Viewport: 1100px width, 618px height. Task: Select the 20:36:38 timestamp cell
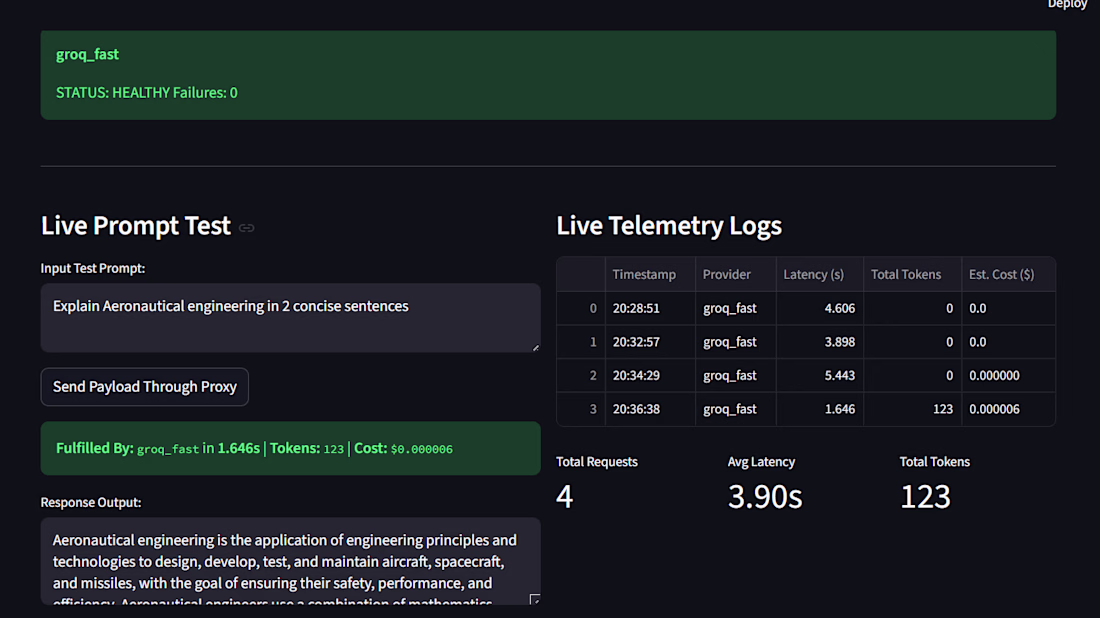coord(650,409)
